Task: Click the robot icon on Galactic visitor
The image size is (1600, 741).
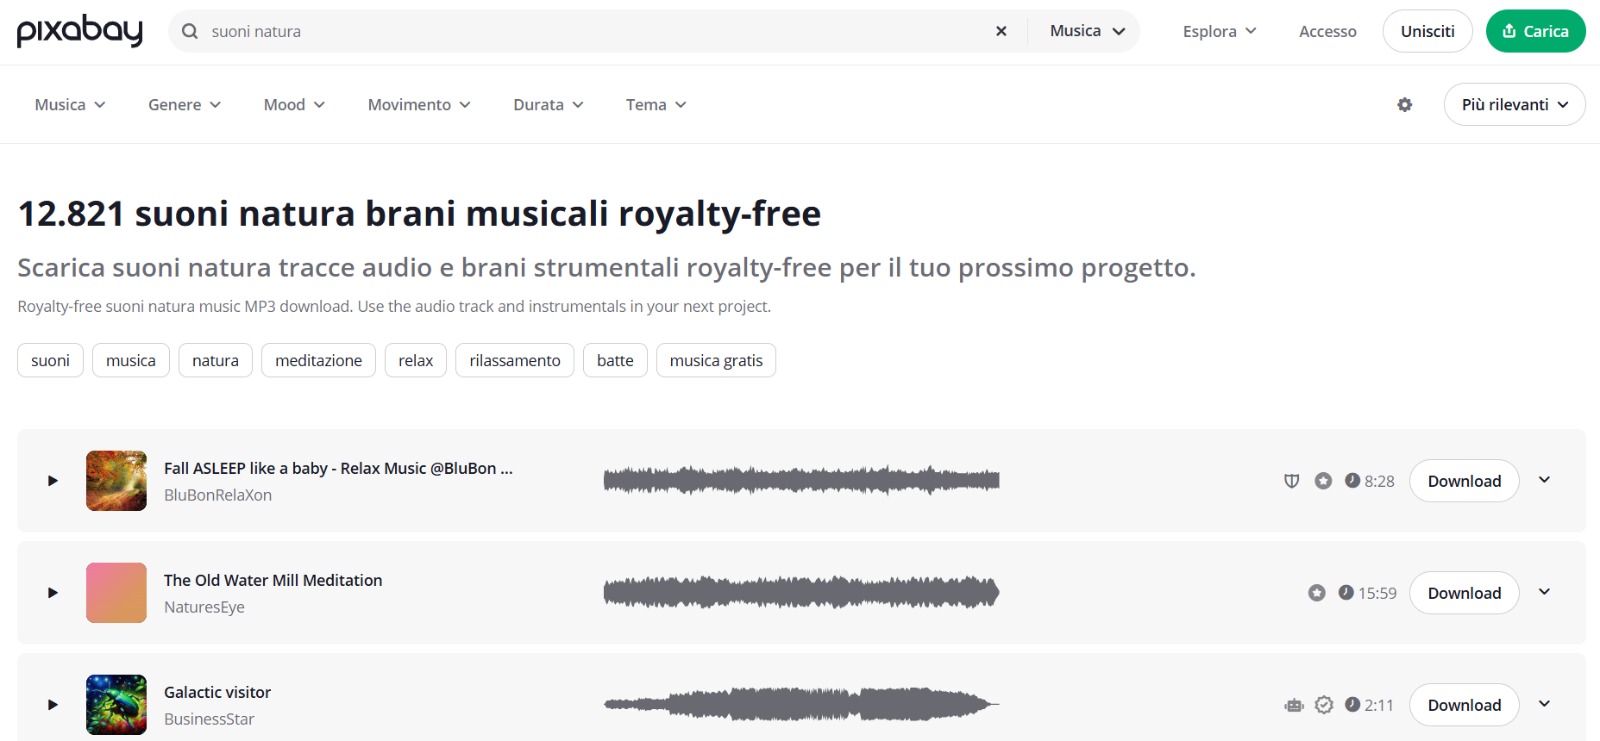Action: point(1294,705)
